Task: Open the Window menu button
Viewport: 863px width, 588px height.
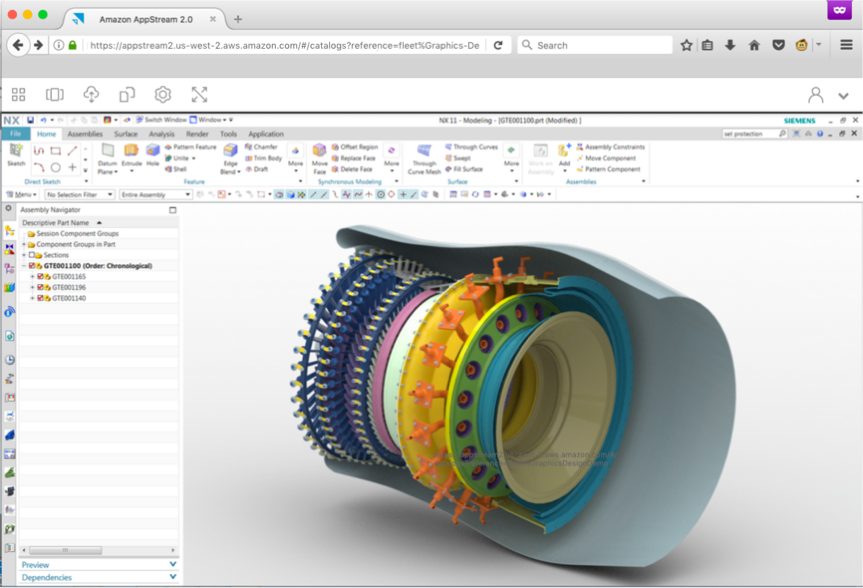Action: pos(209,119)
